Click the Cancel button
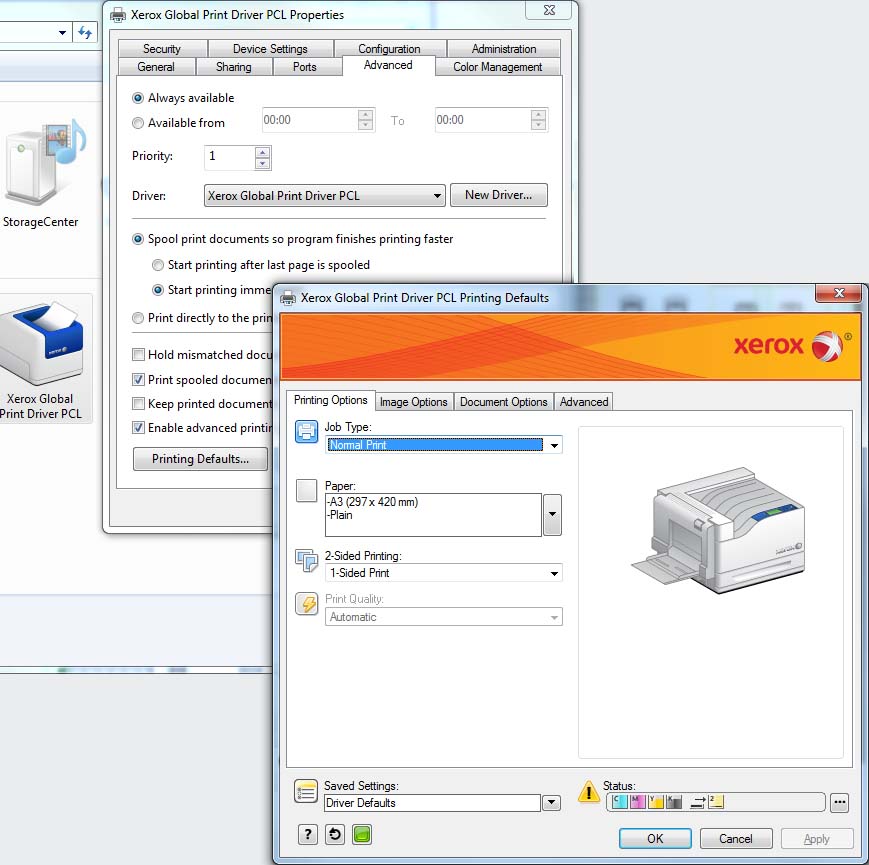Image resolution: width=869 pixels, height=865 pixels. pyautogui.click(x=736, y=838)
